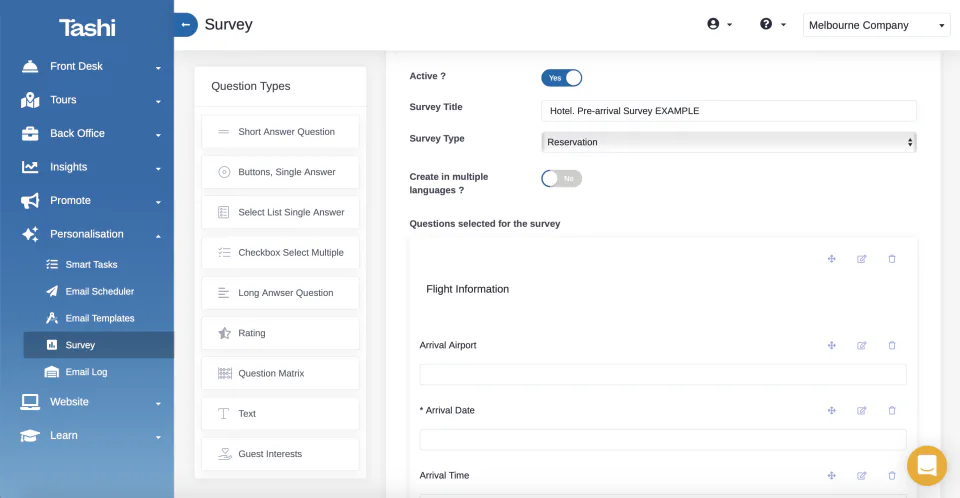Select Rating question type

coord(280,333)
